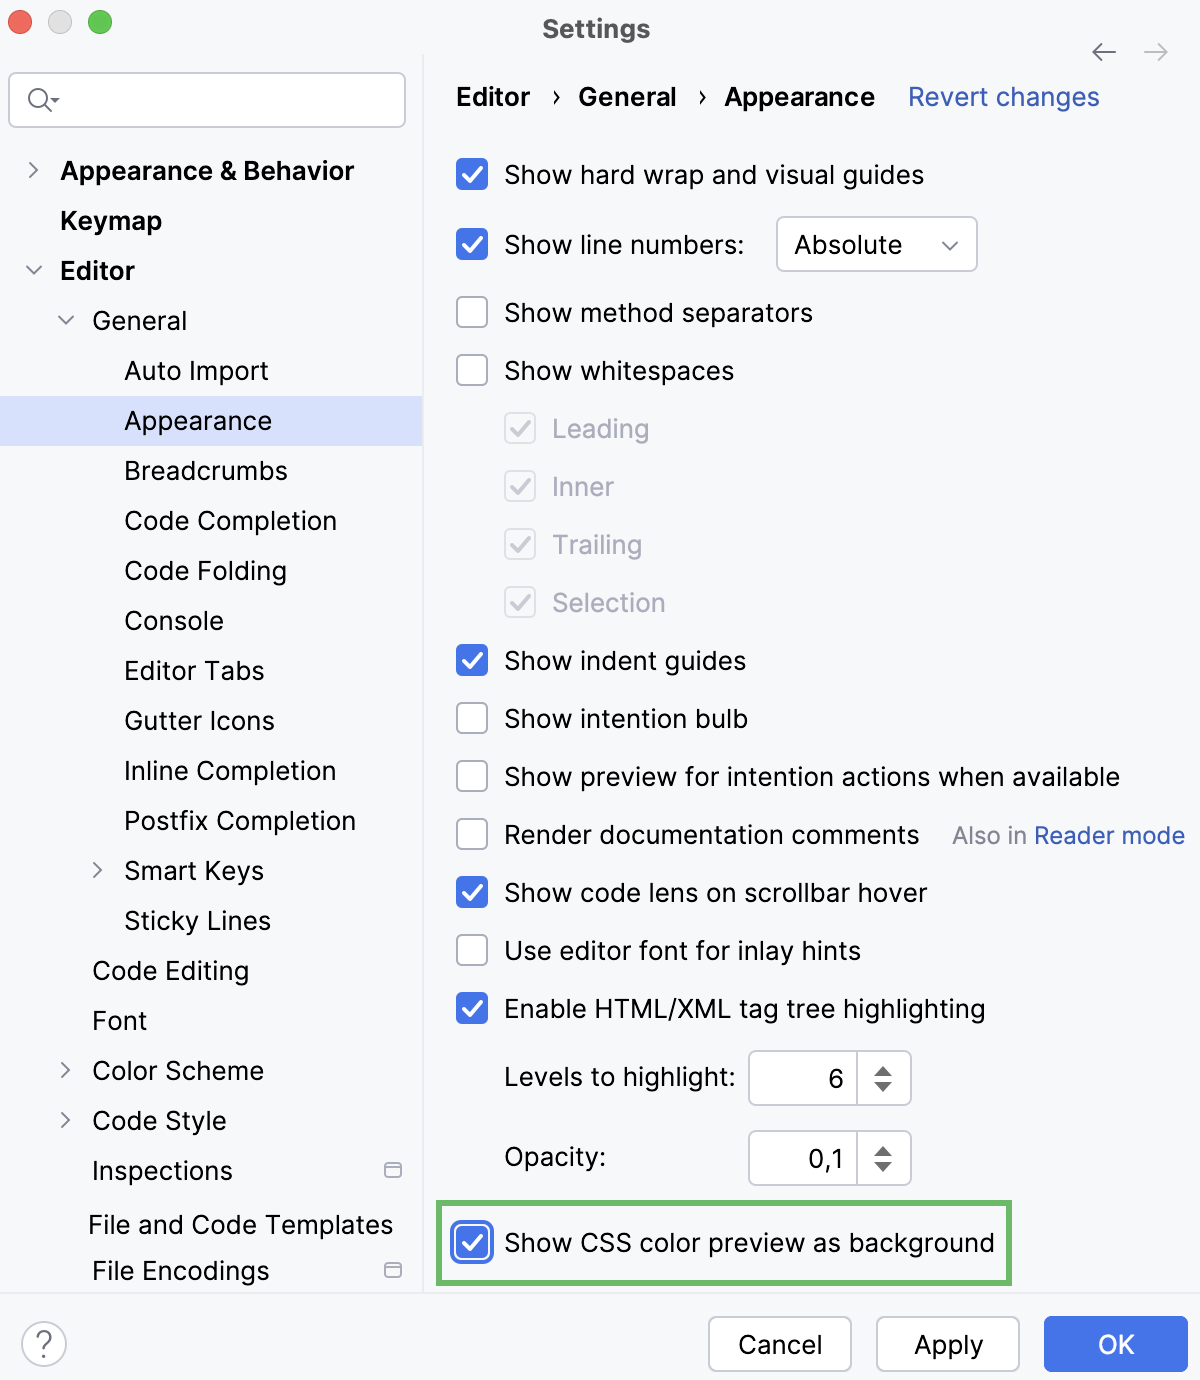Click the back navigation arrow icon
Viewport: 1200px width, 1380px height.
click(x=1104, y=52)
